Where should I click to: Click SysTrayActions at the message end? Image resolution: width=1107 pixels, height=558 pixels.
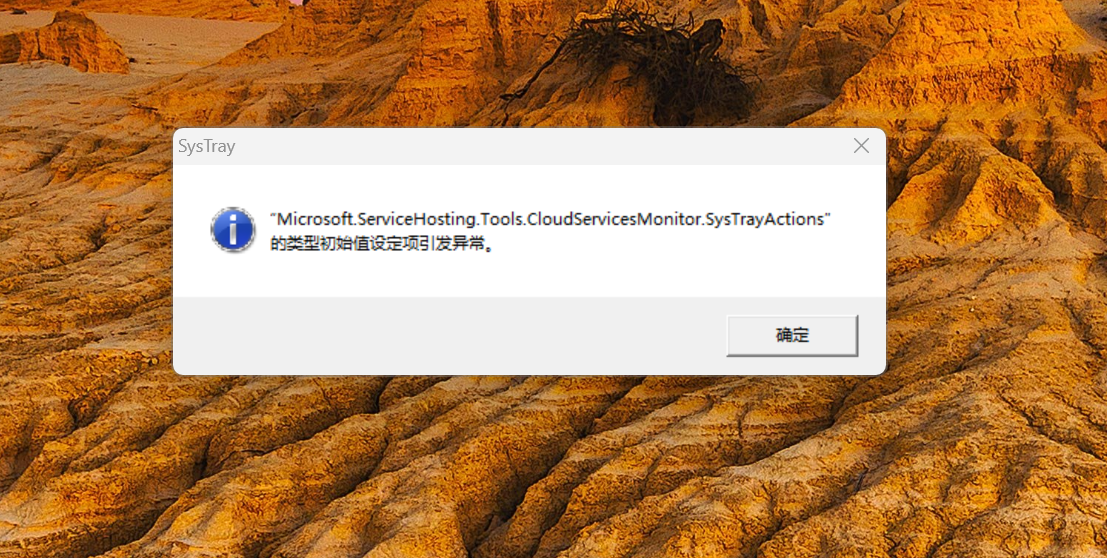[x=764, y=220]
